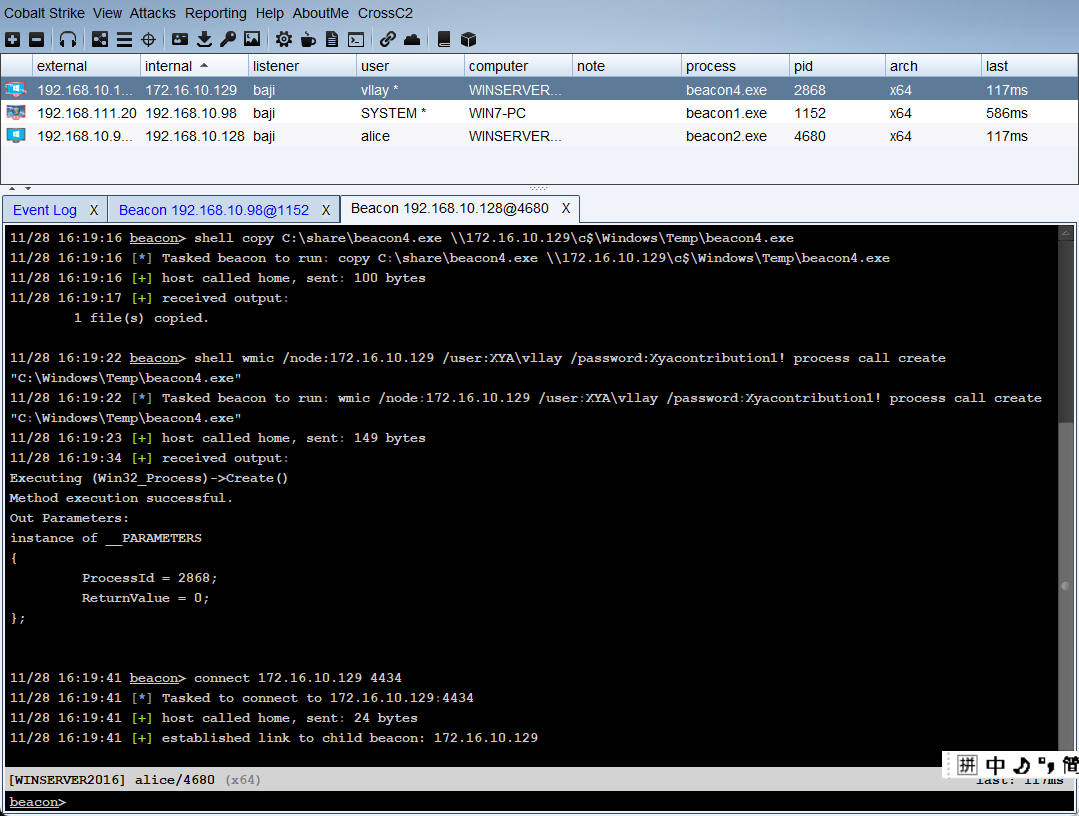This screenshot has width=1079, height=816.
Task: Open Configure Listeners via the headphones icon
Action: click(67, 39)
